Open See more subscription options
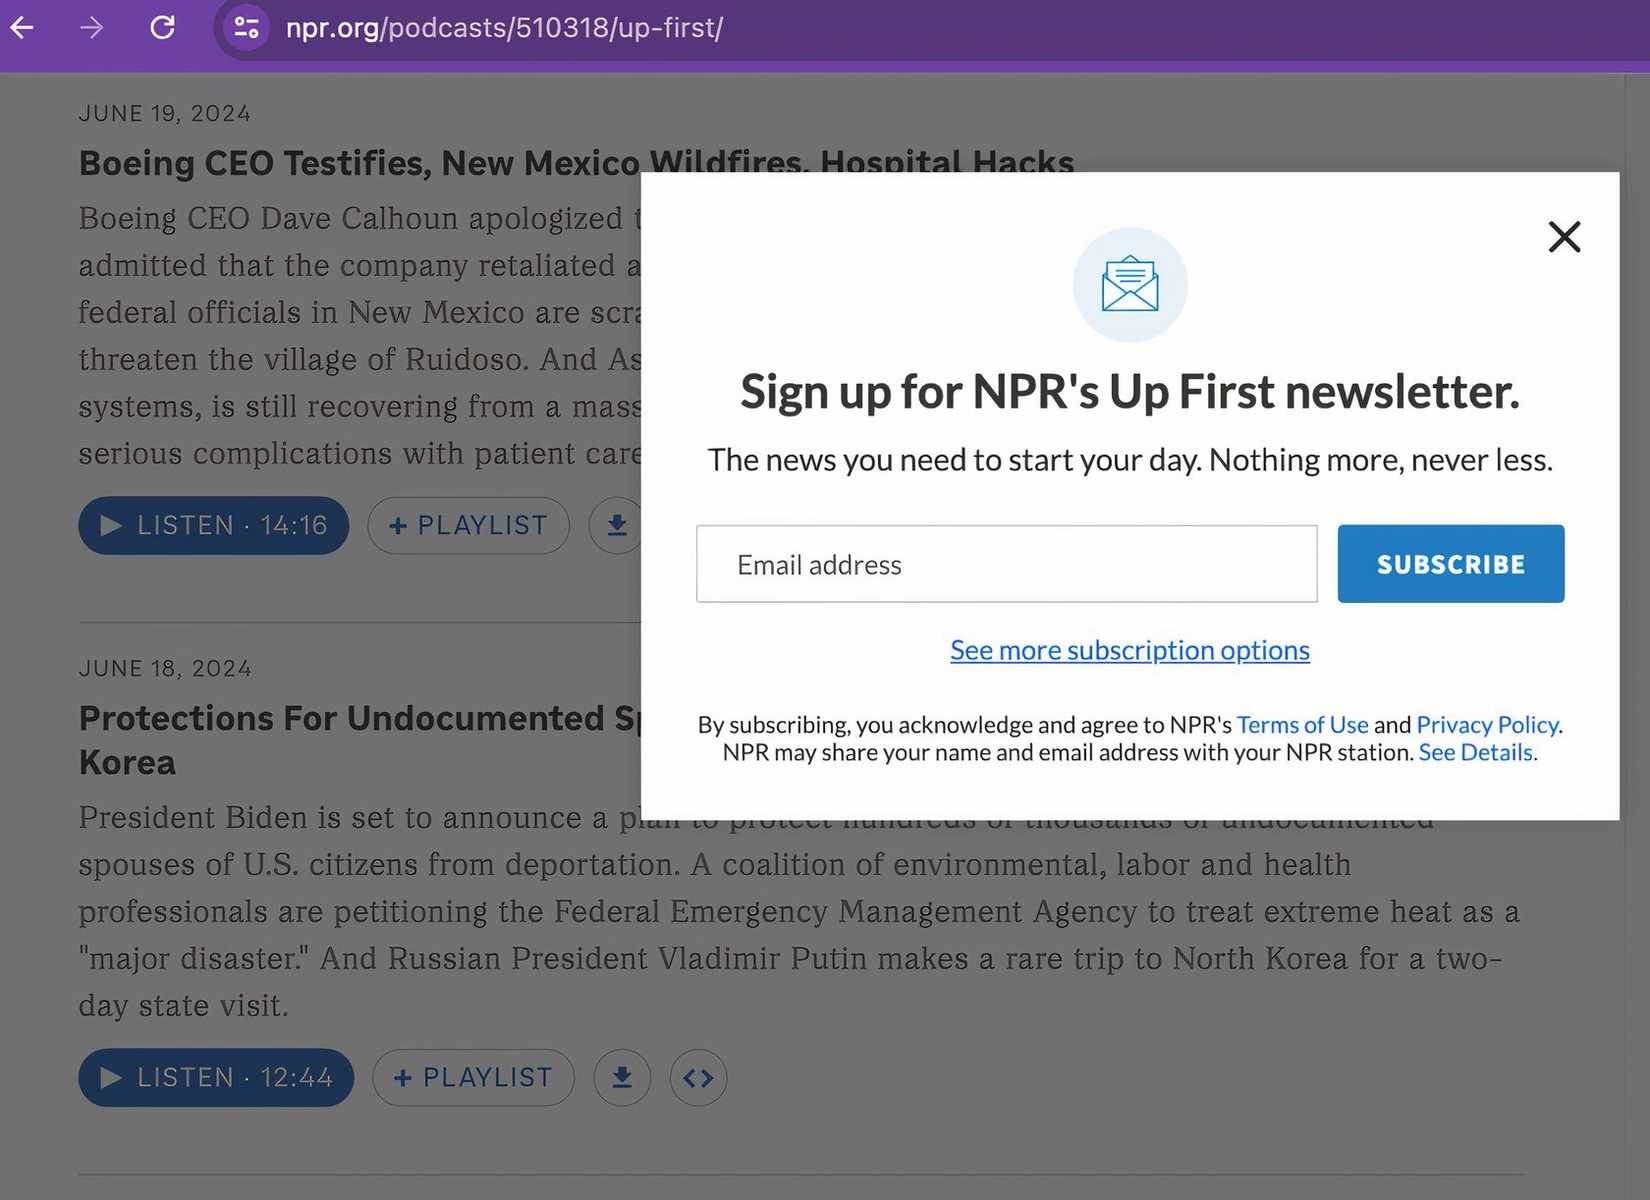Image resolution: width=1650 pixels, height=1200 pixels. pyautogui.click(x=1129, y=650)
